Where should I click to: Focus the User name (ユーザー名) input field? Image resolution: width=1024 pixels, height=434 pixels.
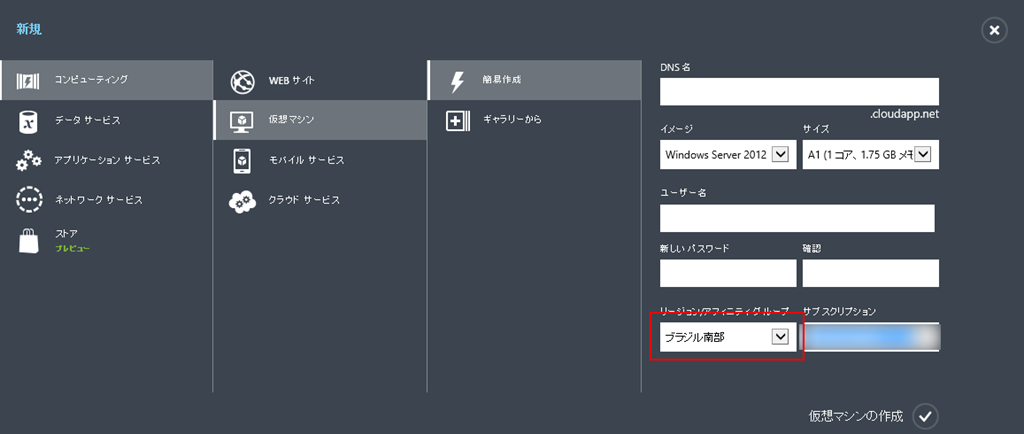(x=797, y=218)
